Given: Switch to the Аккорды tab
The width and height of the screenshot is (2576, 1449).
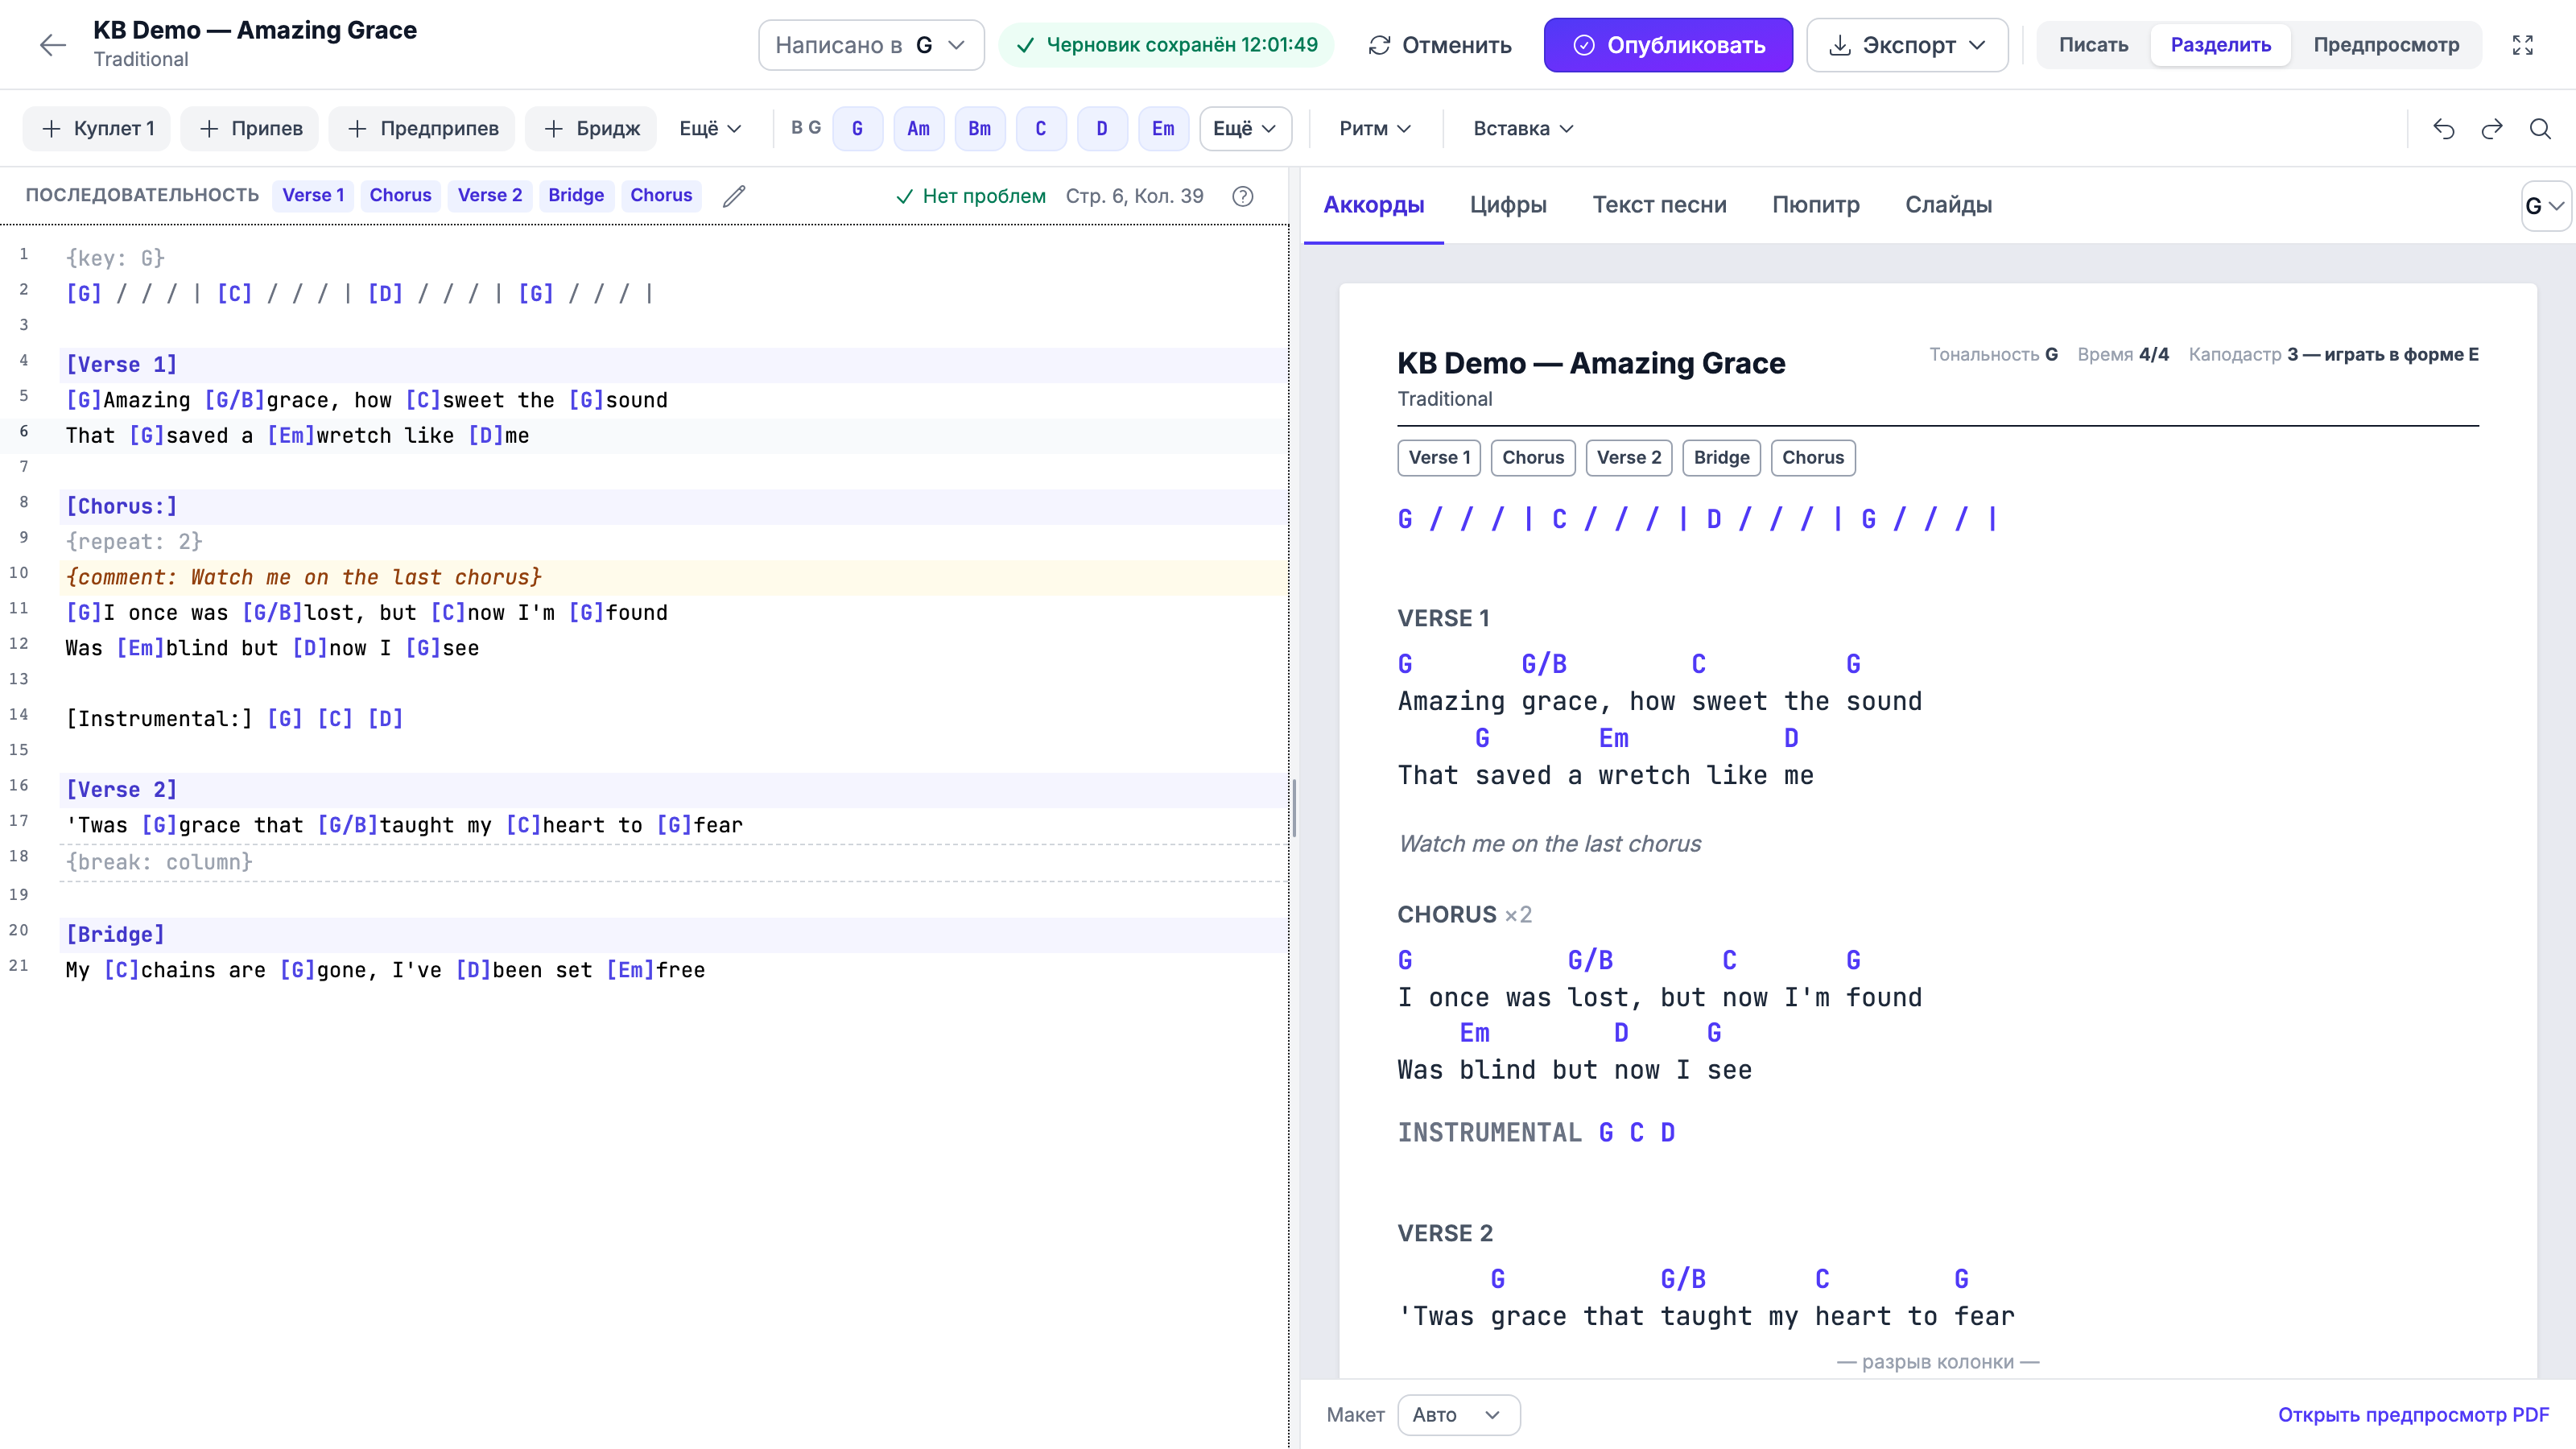Looking at the screenshot, I should (x=1374, y=205).
